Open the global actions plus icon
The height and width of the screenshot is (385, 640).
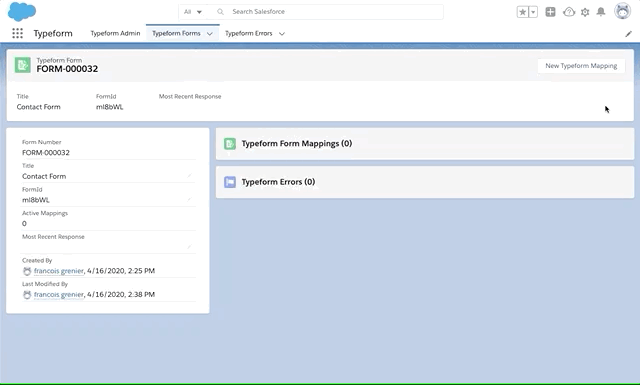(550, 12)
